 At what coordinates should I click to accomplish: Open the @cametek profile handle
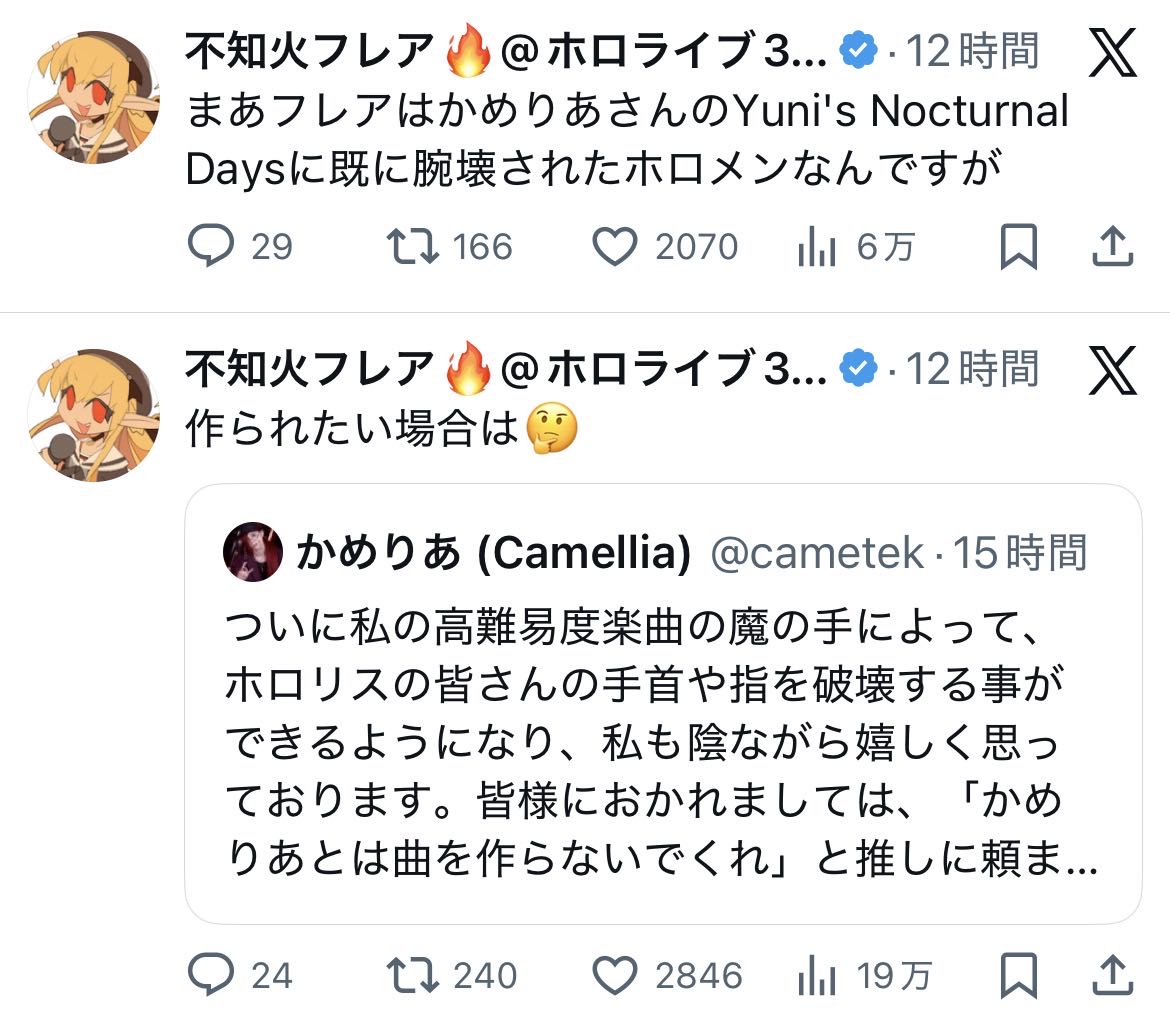tap(816, 552)
